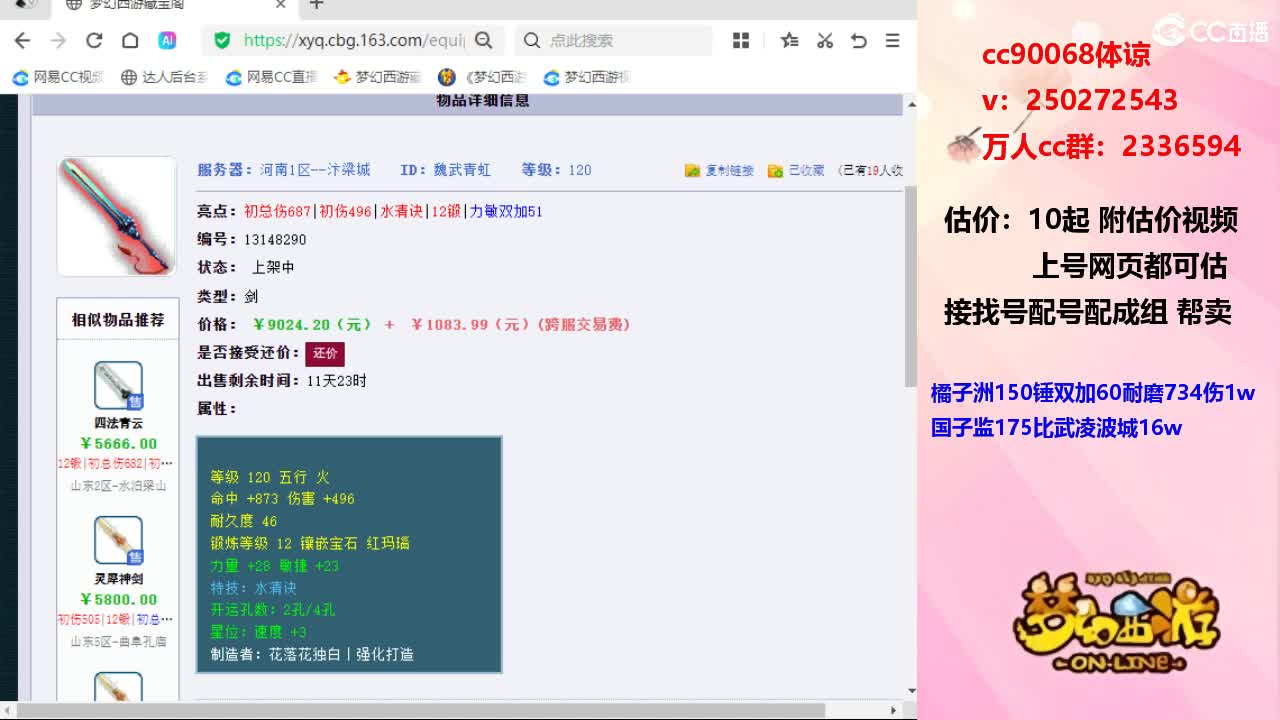Open the AI assistant icon
This screenshot has width=1280, height=720.
pos(167,41)
